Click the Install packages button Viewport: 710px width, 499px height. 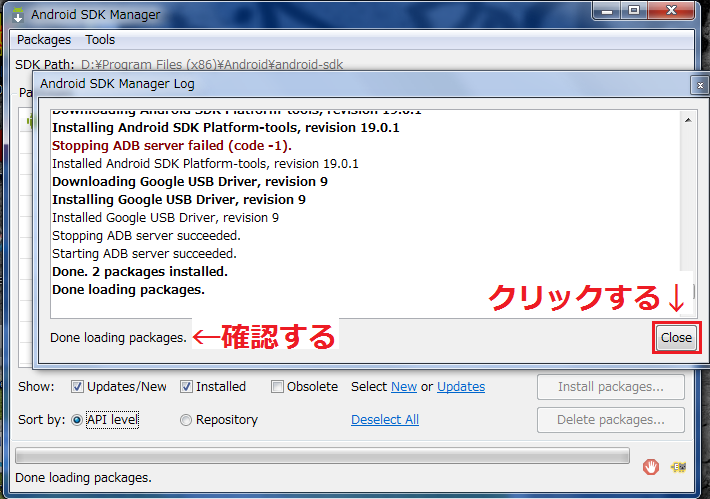611,387
